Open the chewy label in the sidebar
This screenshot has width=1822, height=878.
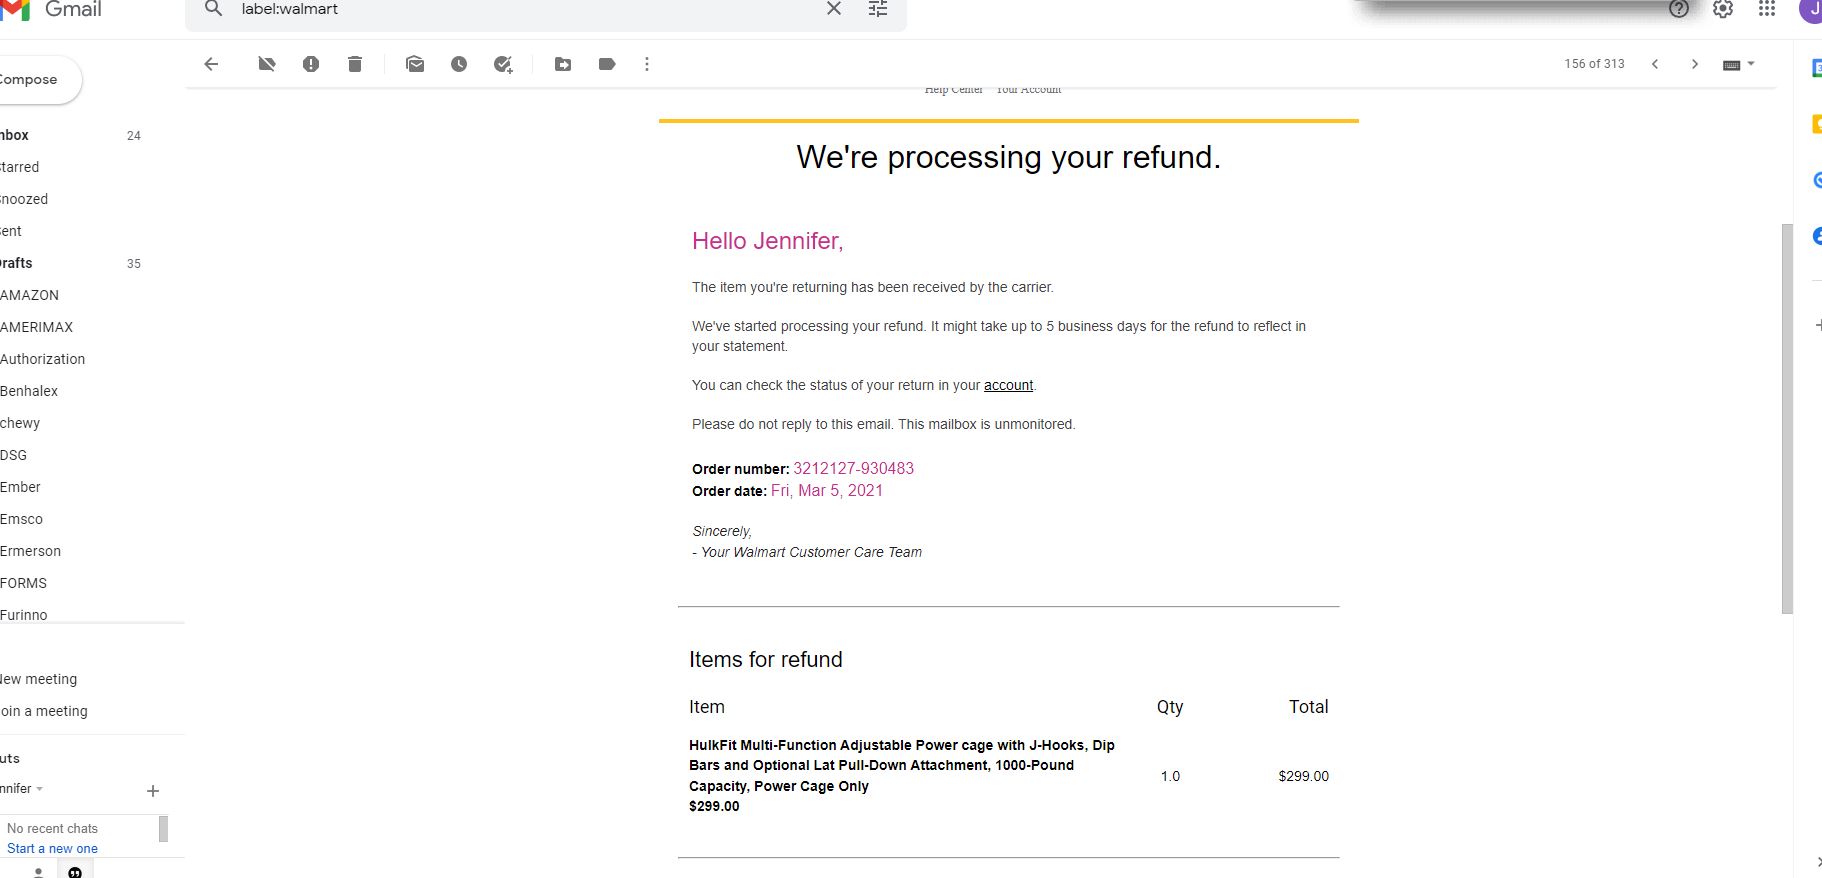(20, 423)
